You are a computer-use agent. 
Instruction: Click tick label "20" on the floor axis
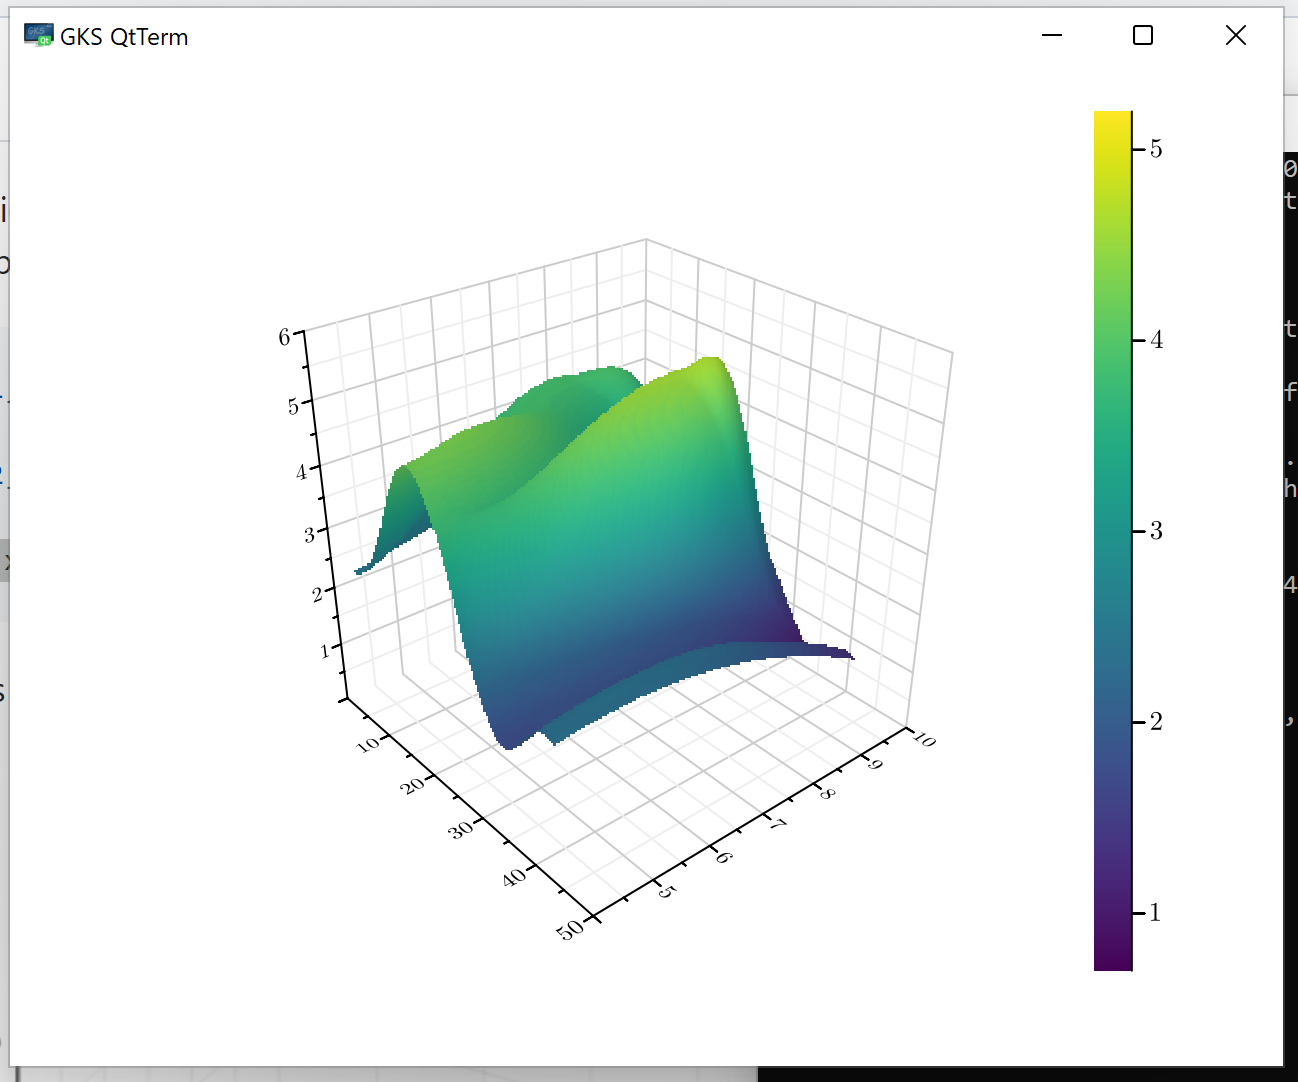[412, 785]
